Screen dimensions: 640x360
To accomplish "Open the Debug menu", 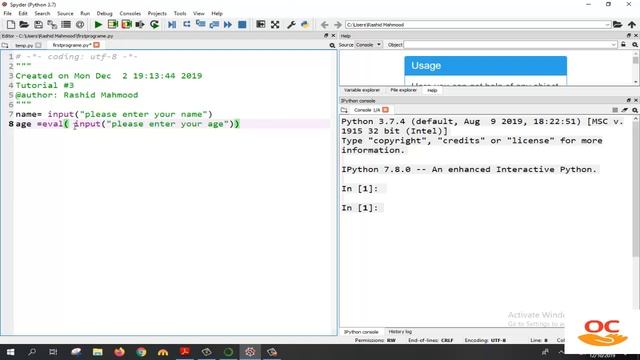I will 104,13.
